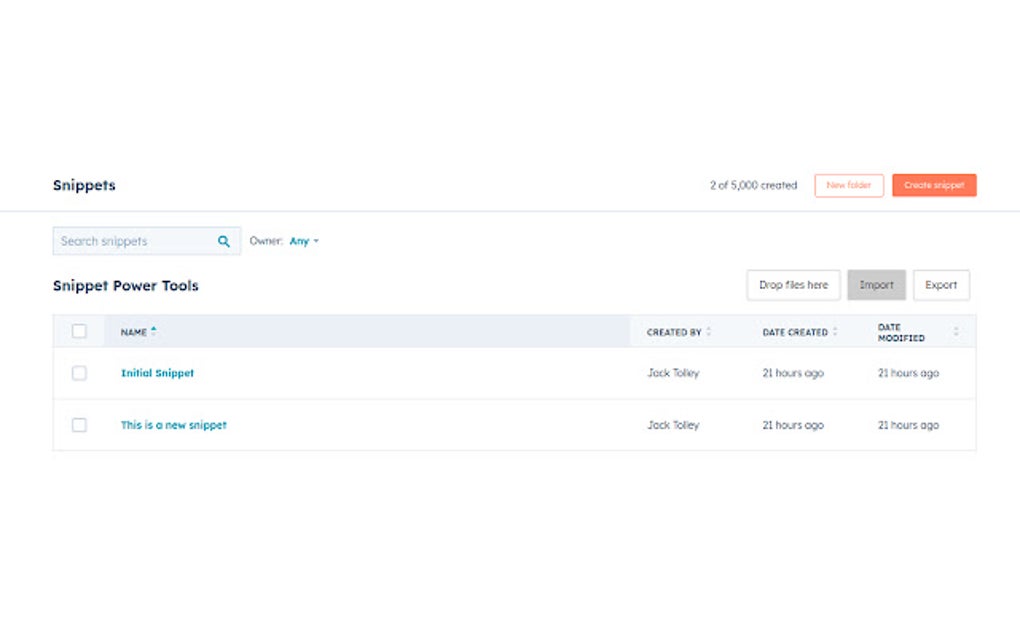1020x638 pixels.
Task: Open the Owner Any dropdown
Action: (303, 241)
